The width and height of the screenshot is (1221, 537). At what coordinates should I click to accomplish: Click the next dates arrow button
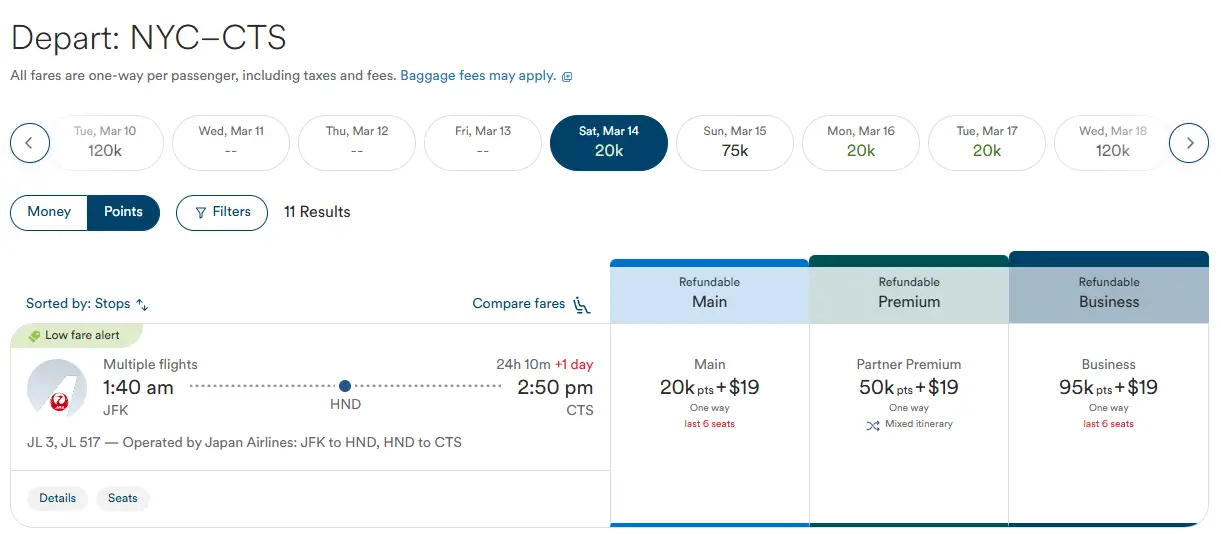coord(1189,143)
